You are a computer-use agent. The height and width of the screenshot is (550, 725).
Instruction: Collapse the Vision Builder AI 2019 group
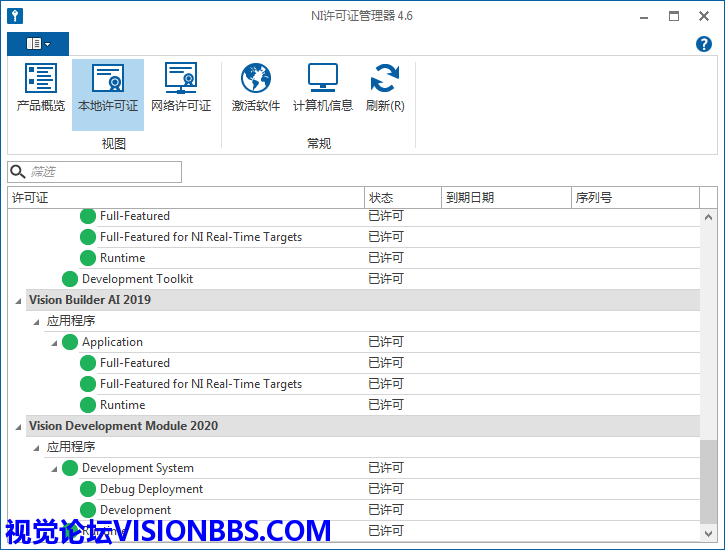click(x=17, y=300)
